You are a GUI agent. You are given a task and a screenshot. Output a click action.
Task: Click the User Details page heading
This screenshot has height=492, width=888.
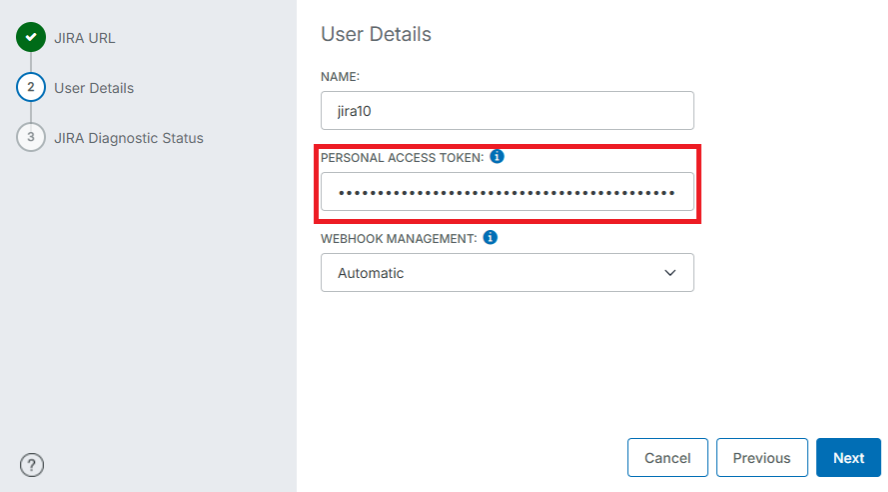coord(376,34)
